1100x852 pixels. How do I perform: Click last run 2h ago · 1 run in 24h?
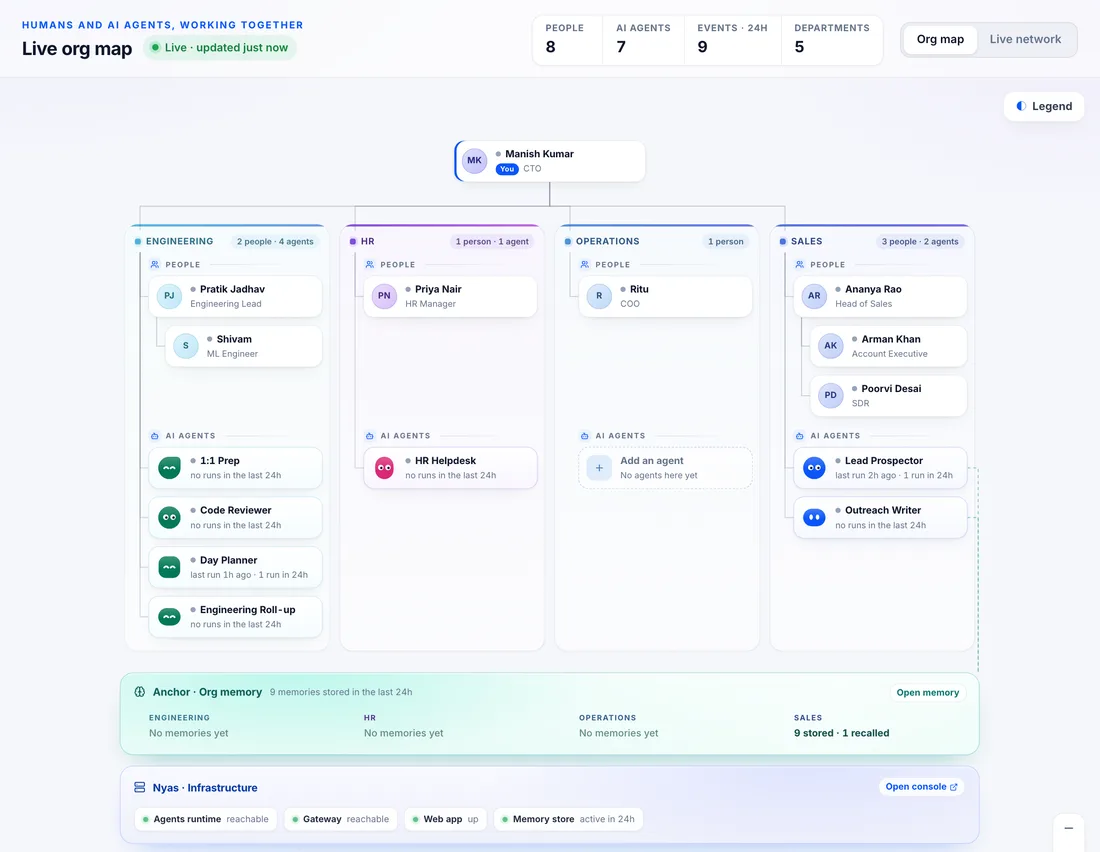(894, 475)
